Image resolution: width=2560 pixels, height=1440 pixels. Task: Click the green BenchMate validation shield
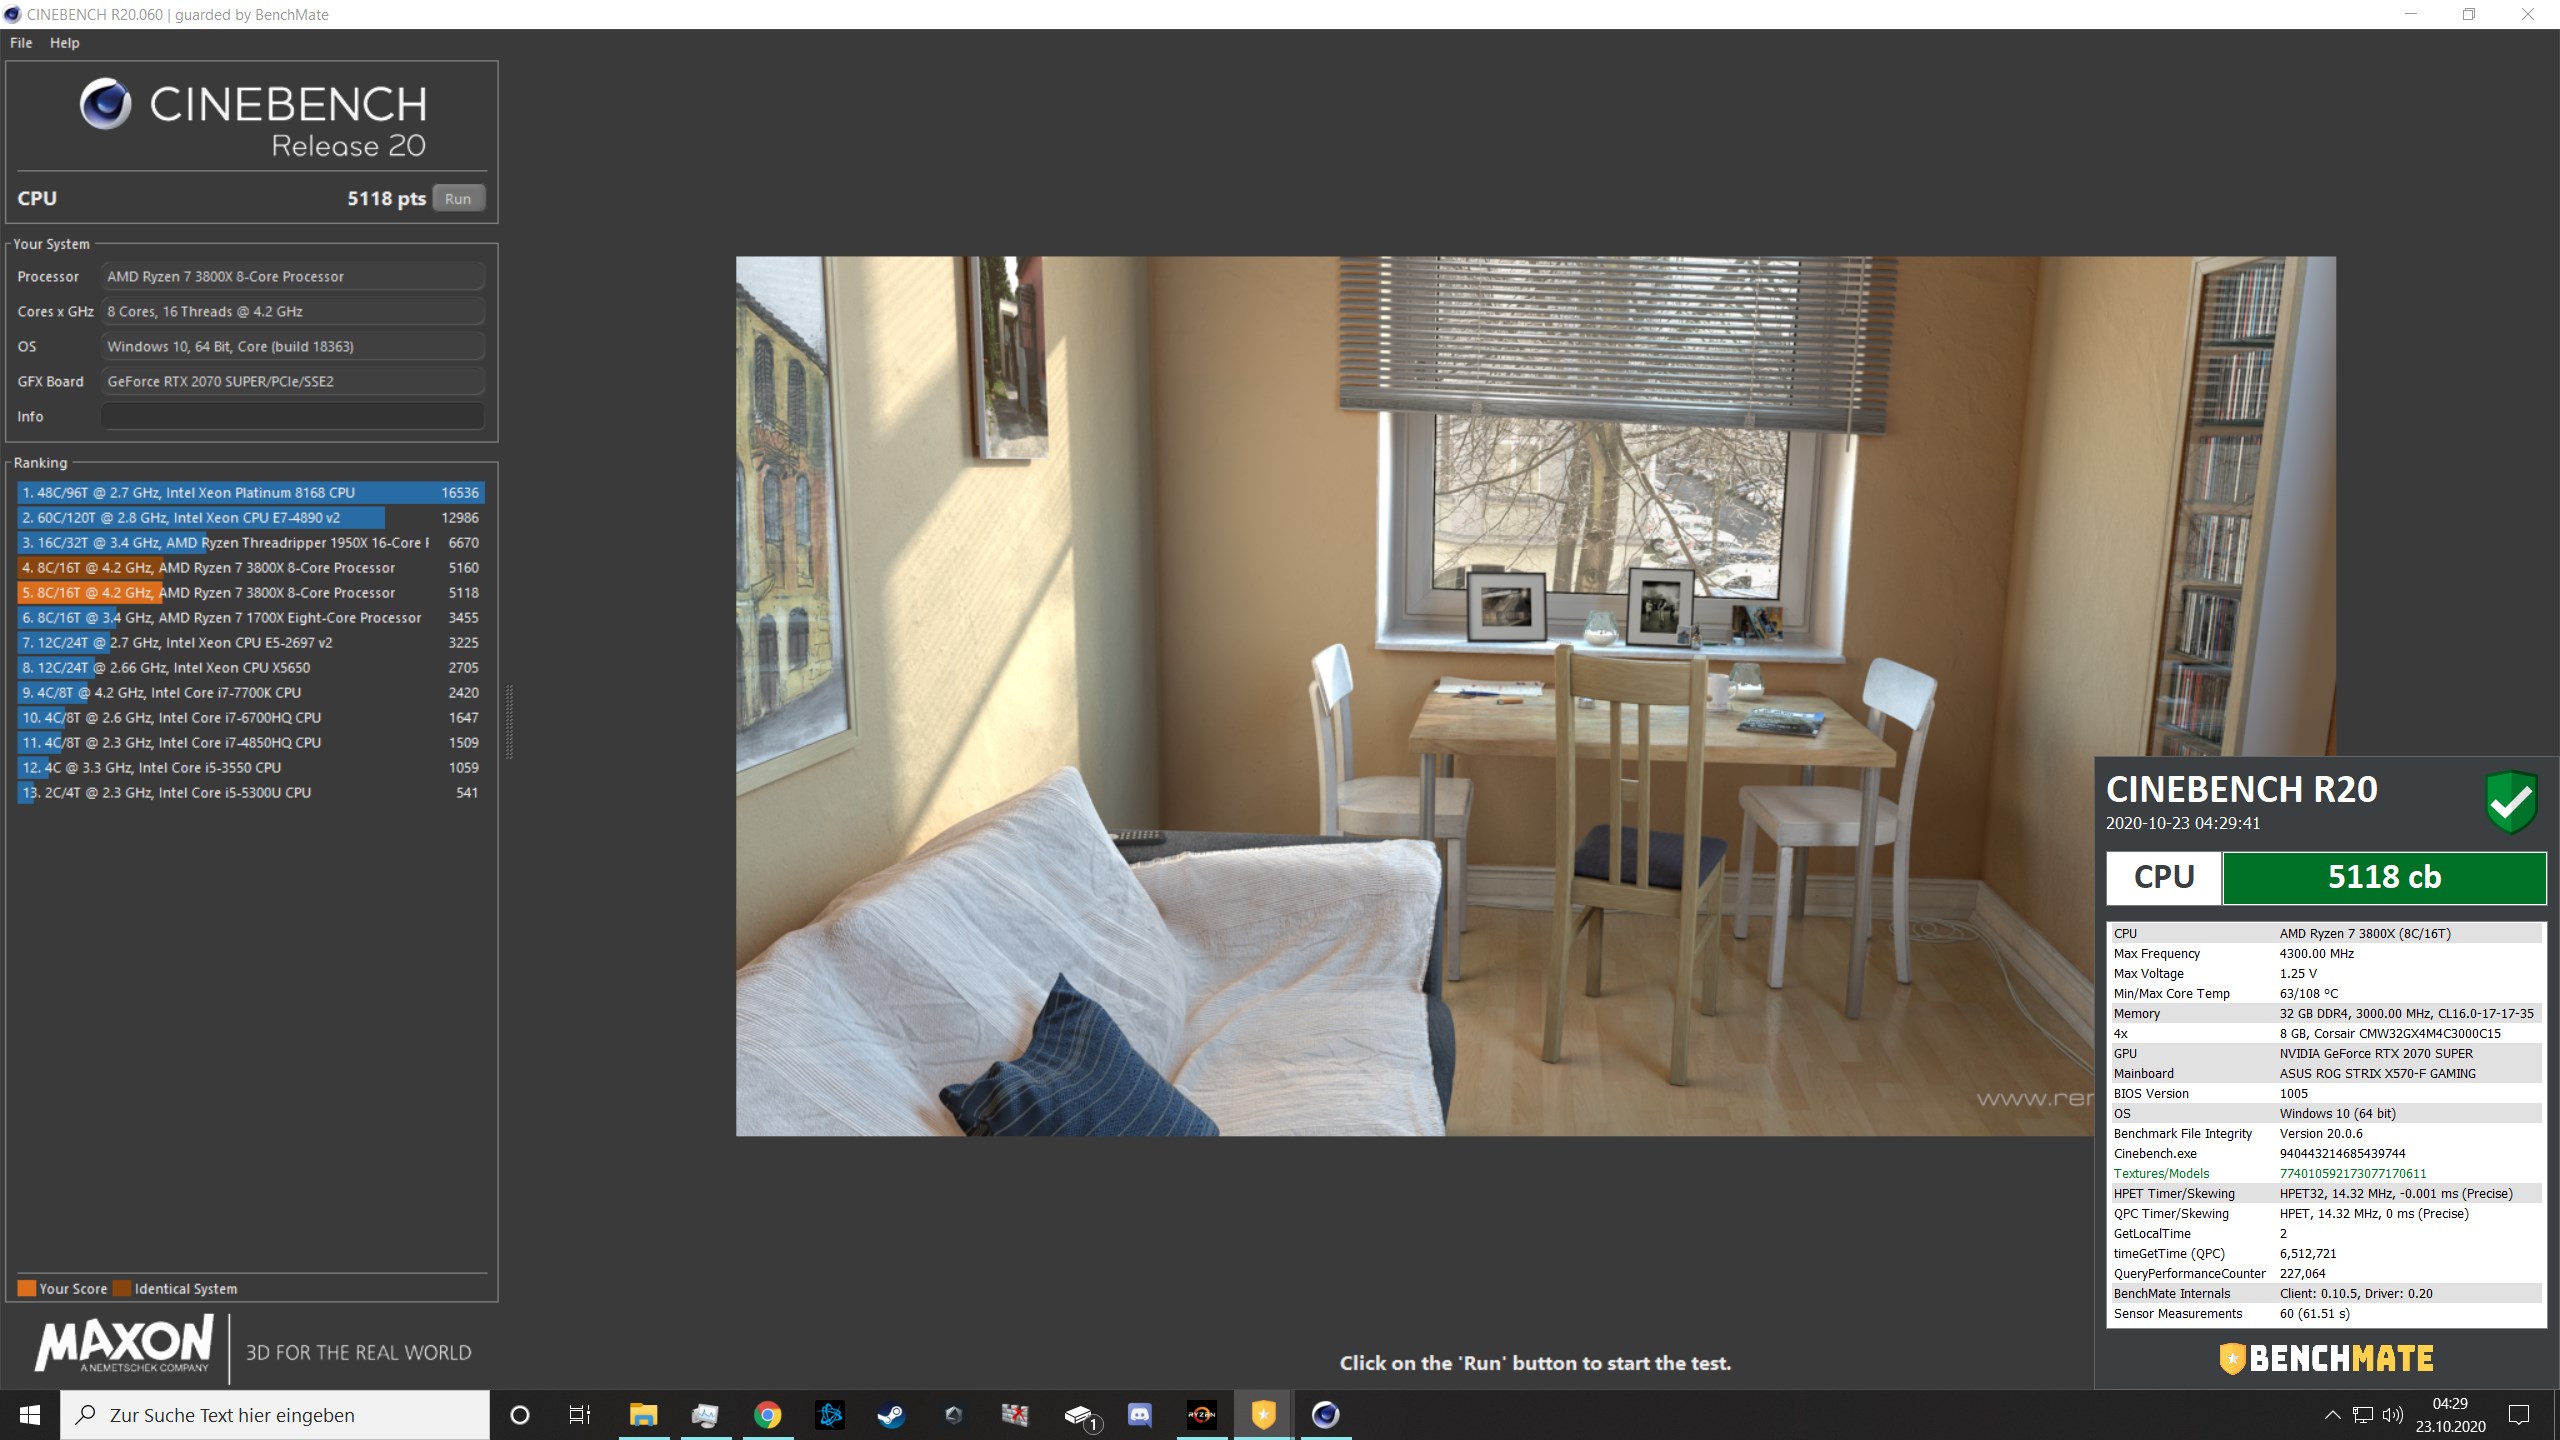coord(2511,802)
